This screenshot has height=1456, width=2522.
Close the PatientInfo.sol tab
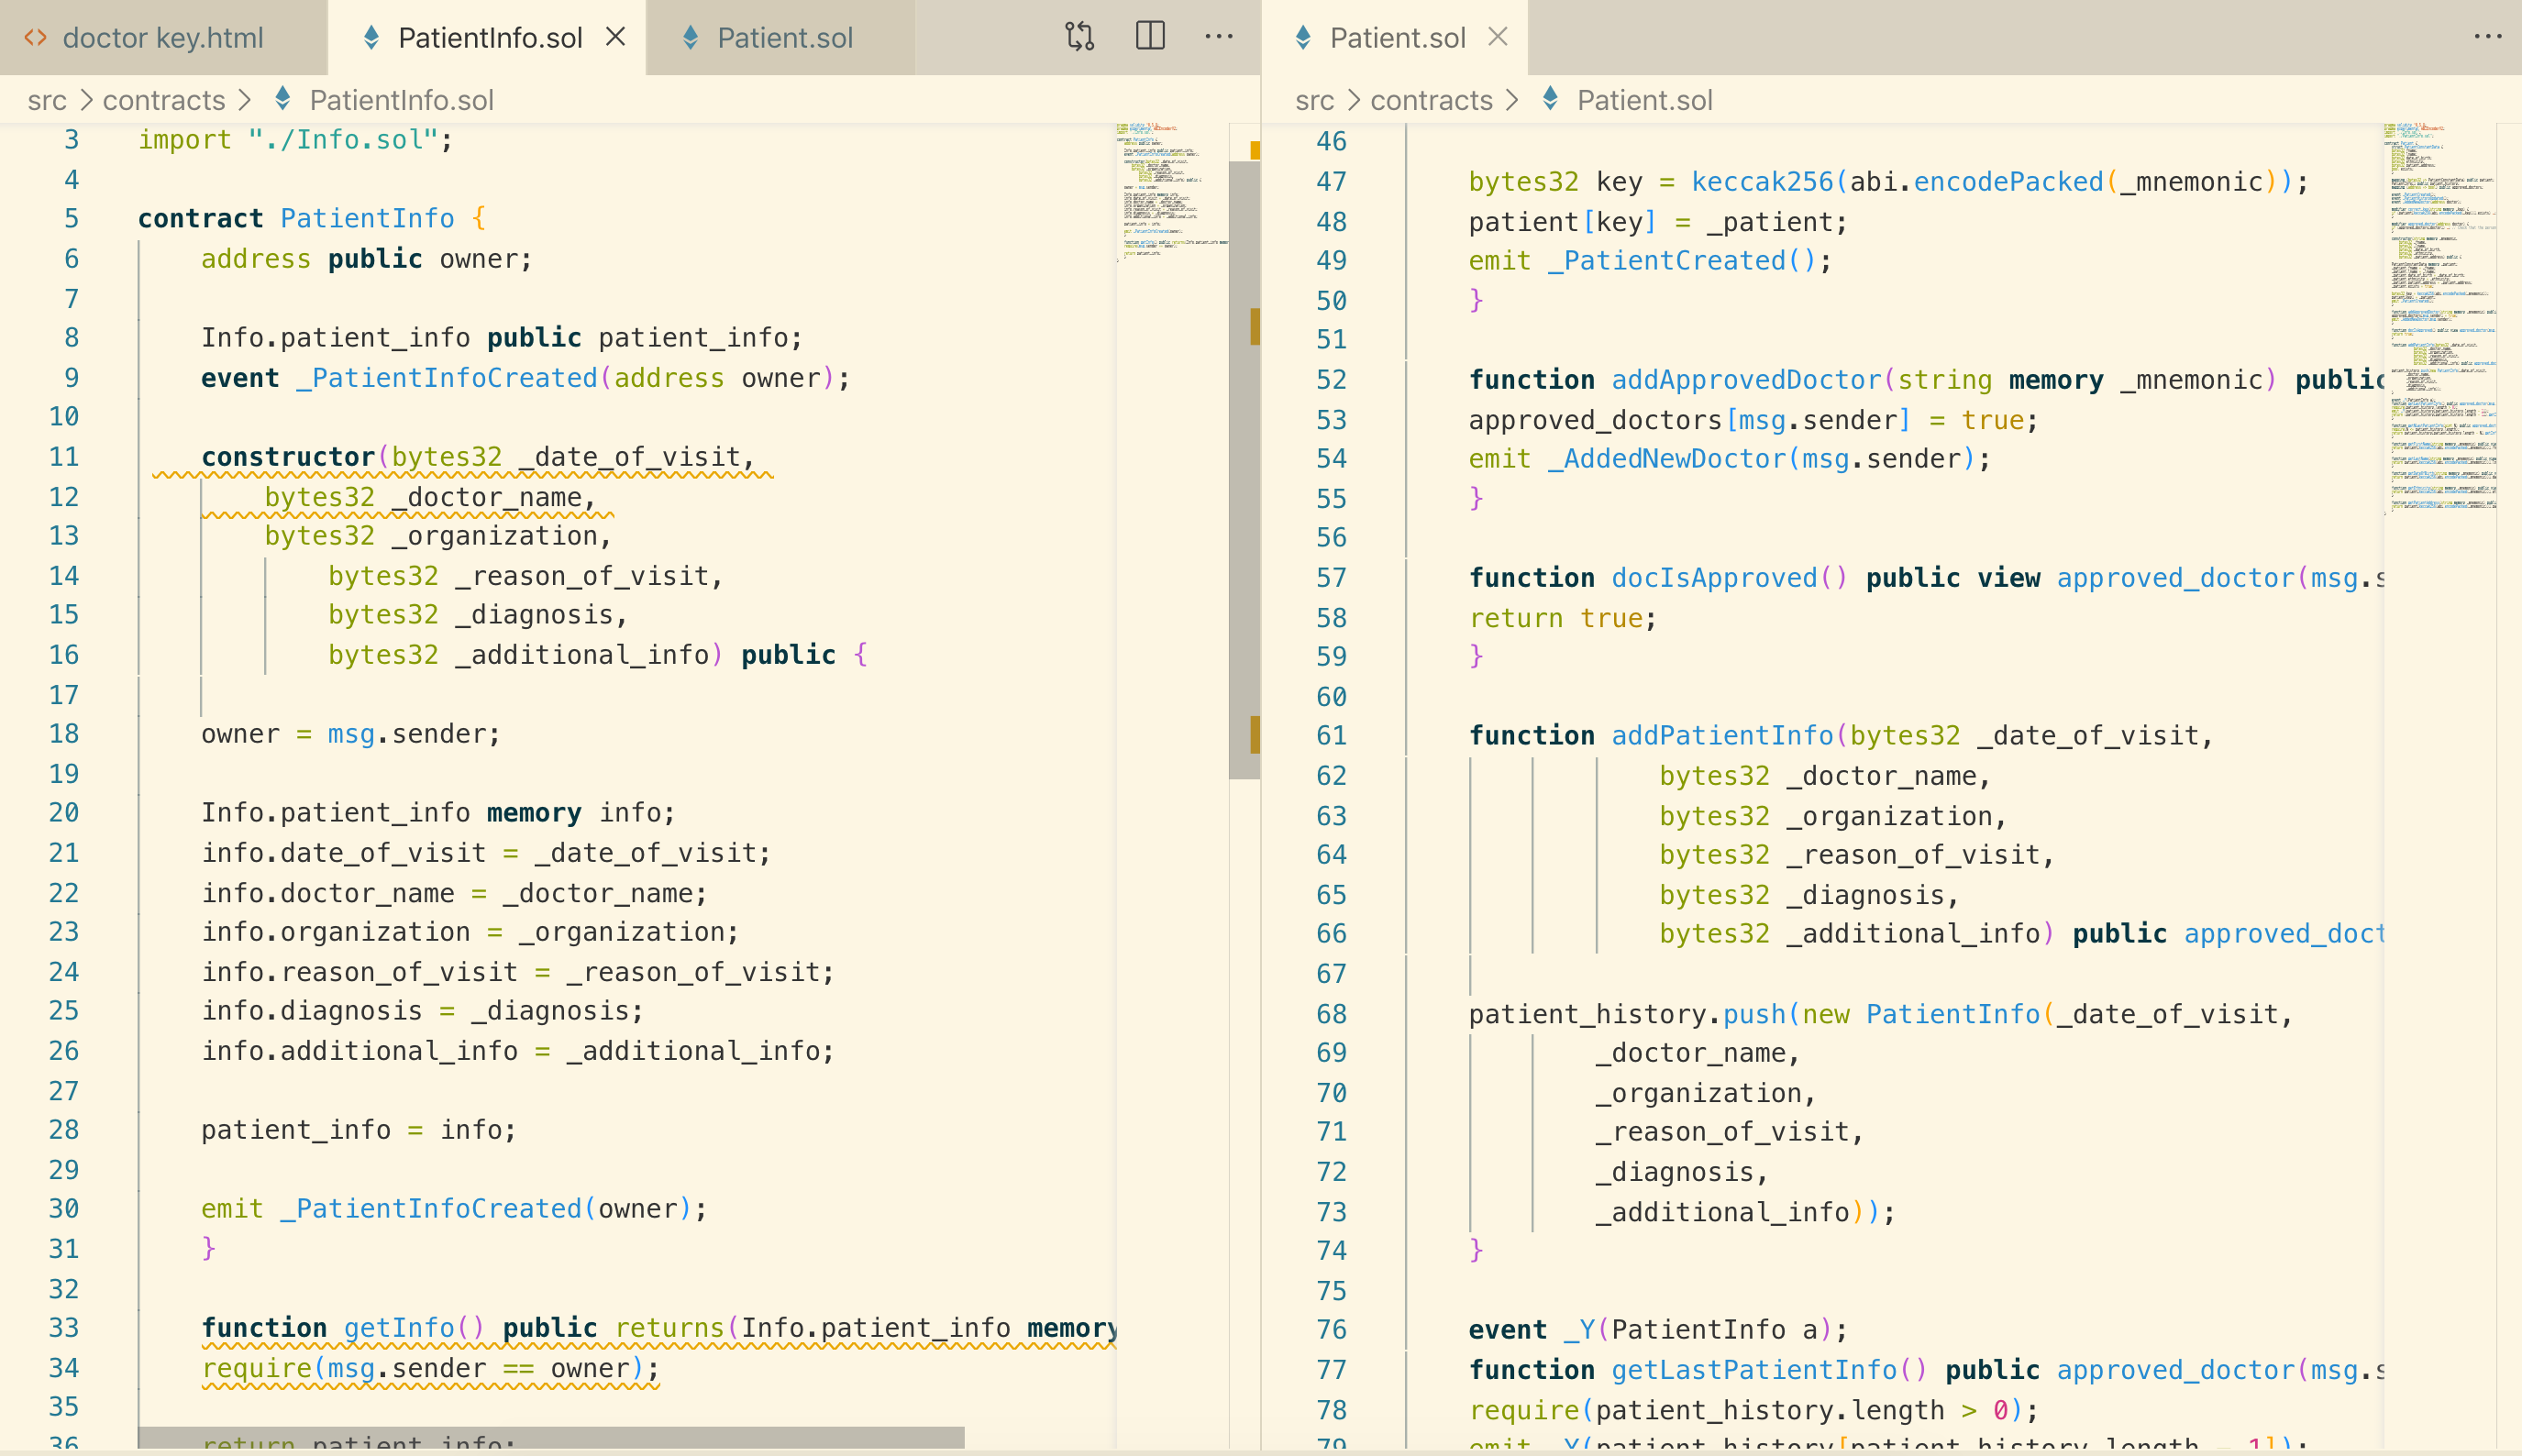(x=616, y=37)
